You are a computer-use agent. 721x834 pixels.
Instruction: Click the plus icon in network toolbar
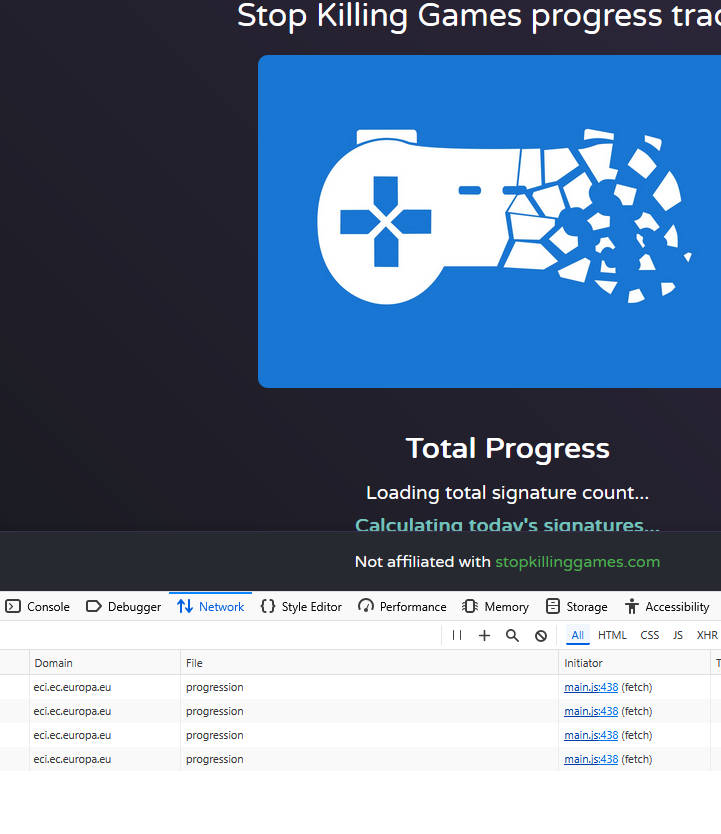pyautogui.click(x=484, y=635)
